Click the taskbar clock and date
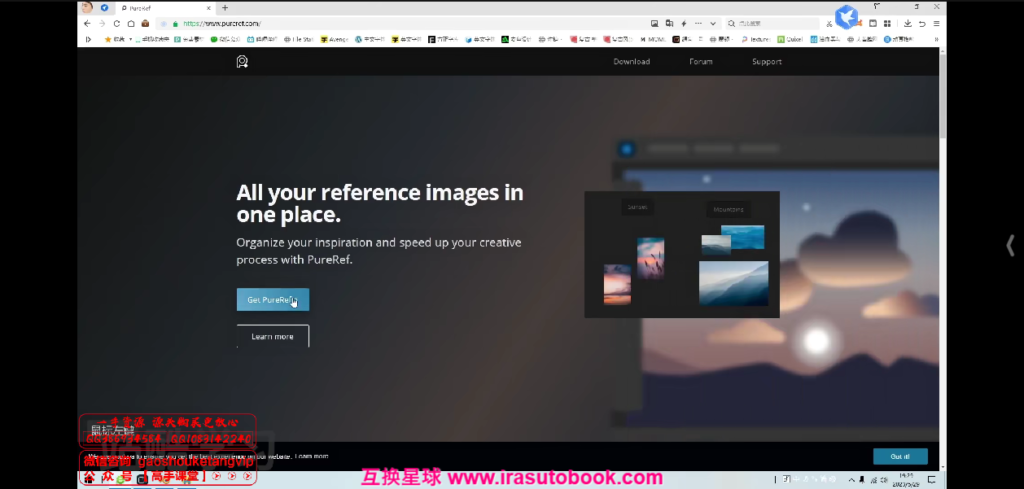 click(x=906, y=480)
